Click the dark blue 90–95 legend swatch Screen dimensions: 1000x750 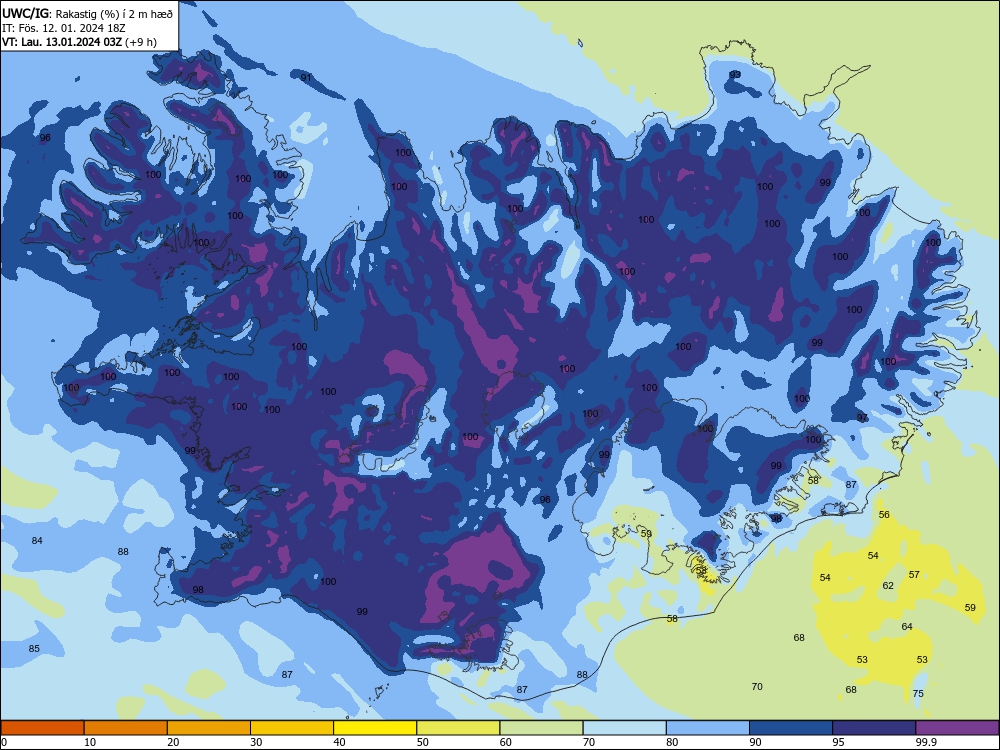click(791, 728)
